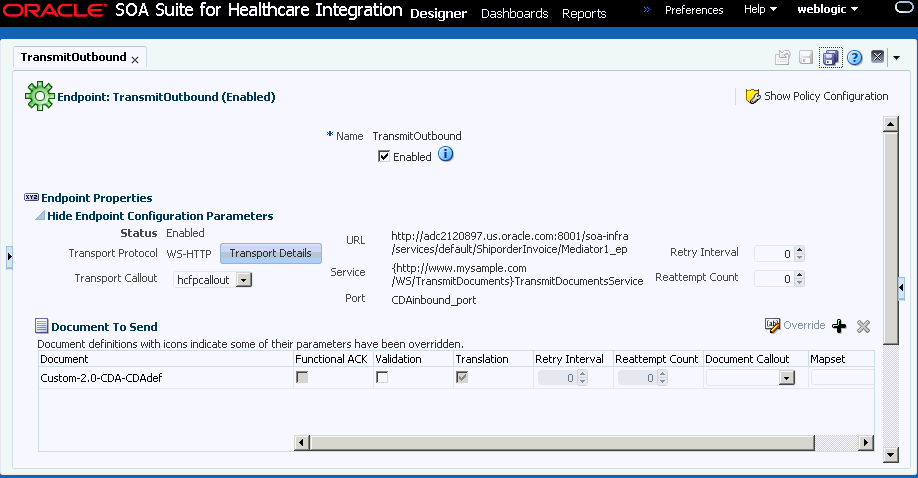Click the oval icon in top-right corner
918x478 pixels.
point(905,8)
